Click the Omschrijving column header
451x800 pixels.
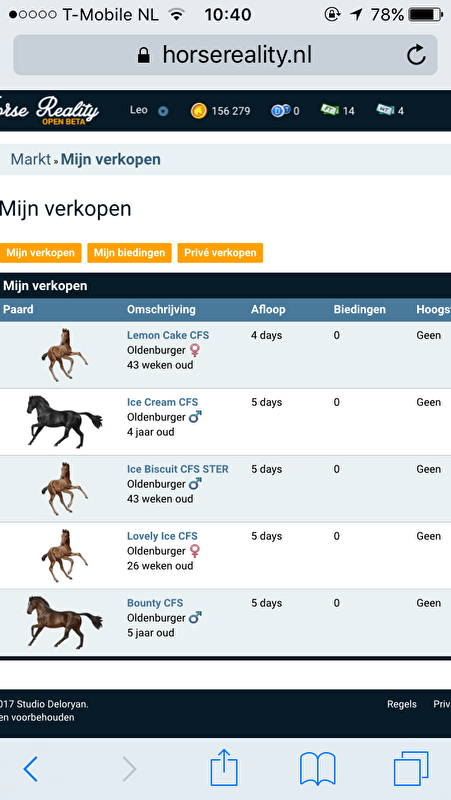tap(161, 310)
